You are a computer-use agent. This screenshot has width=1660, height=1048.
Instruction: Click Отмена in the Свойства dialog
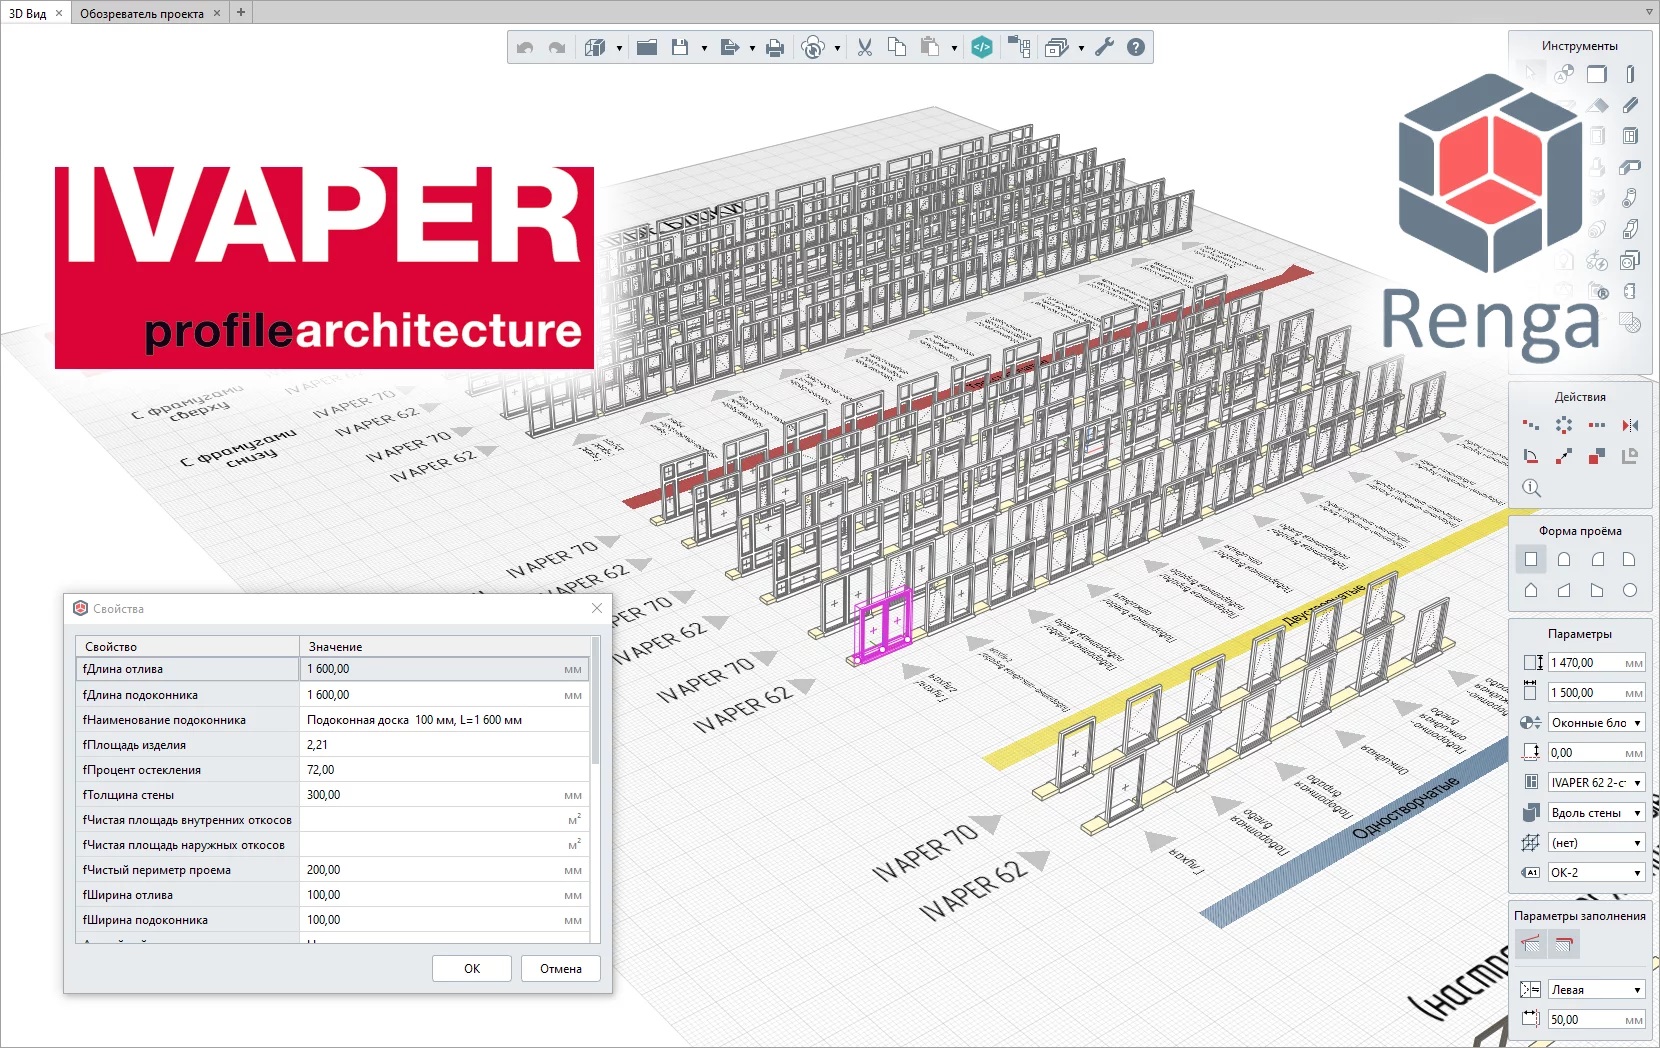[561, 968]
